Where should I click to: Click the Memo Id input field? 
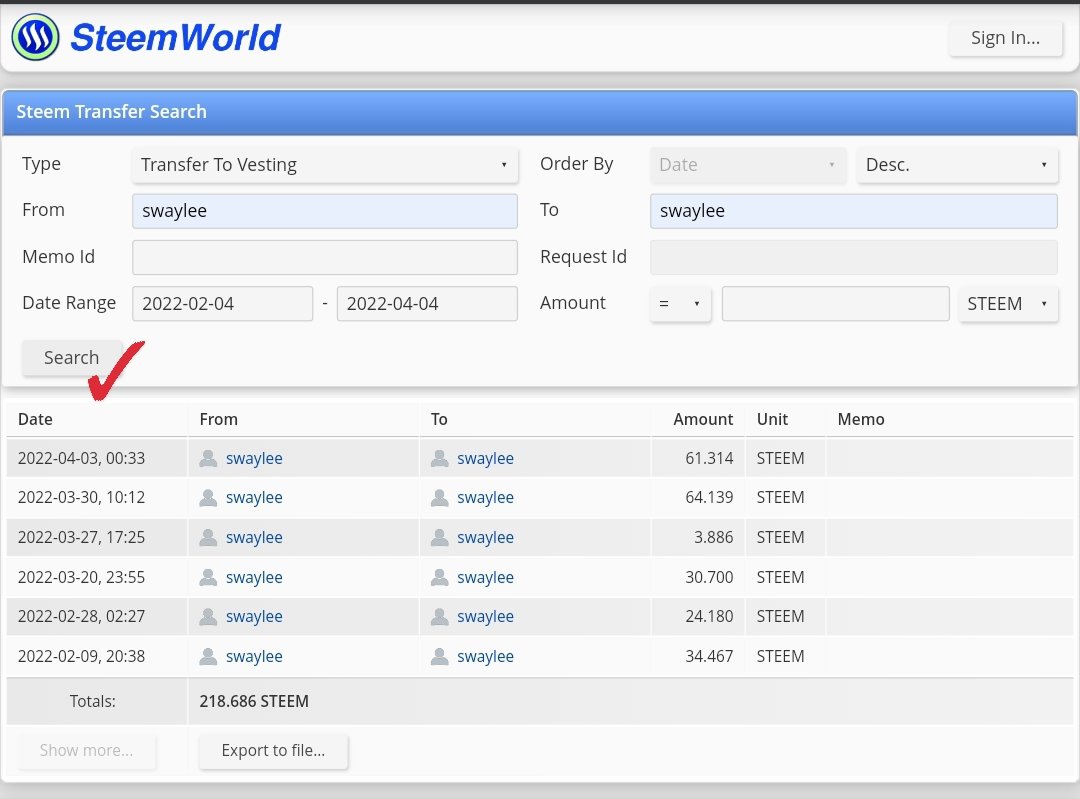(324, 257)
